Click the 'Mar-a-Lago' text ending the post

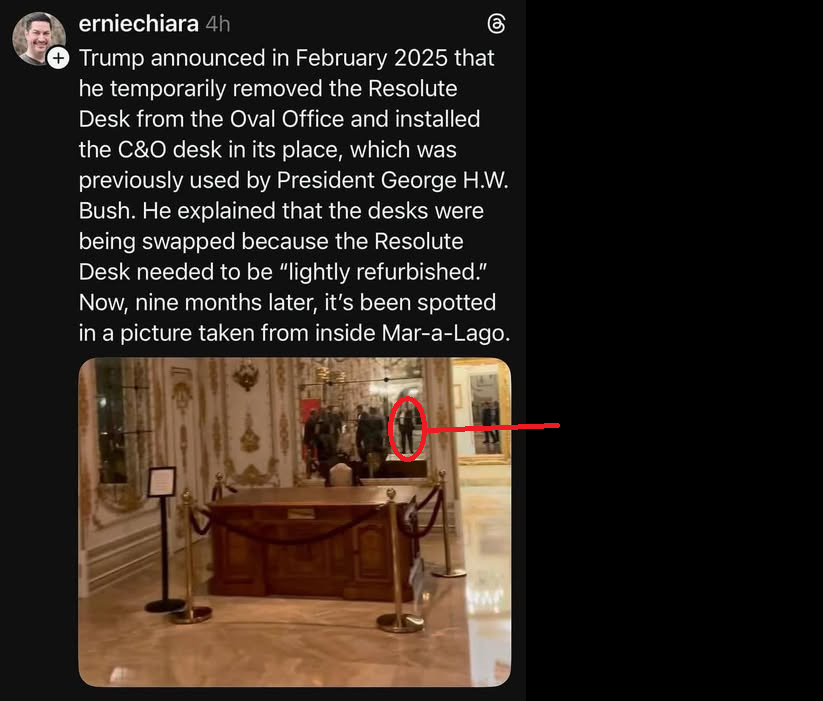coord(446,333)
